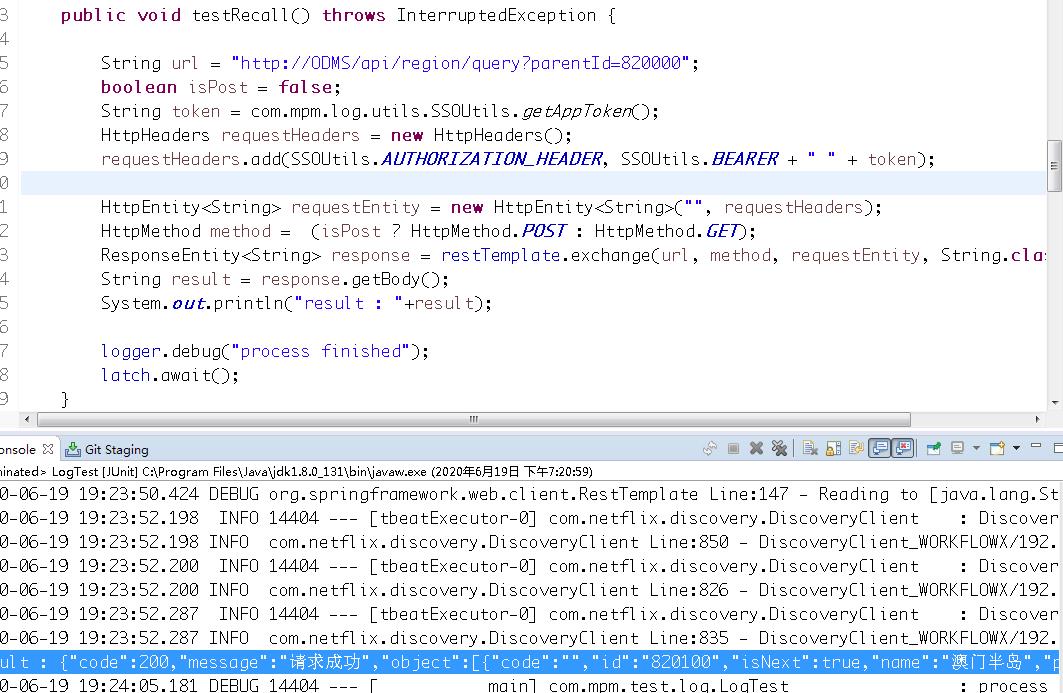This screenshot has height=693, width=1063.
Task: Clear the console output
Action: pyautogui.click(x=809, y=448)
